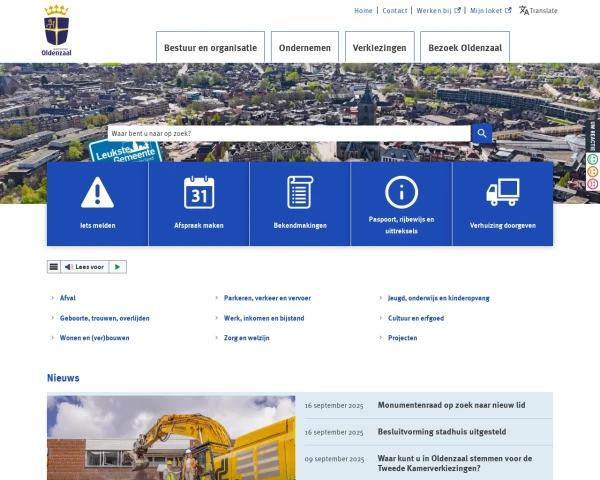Click the document scroll icon for Bekendmakingen
This screenshot has width=600, height=480.
(300, 192)
